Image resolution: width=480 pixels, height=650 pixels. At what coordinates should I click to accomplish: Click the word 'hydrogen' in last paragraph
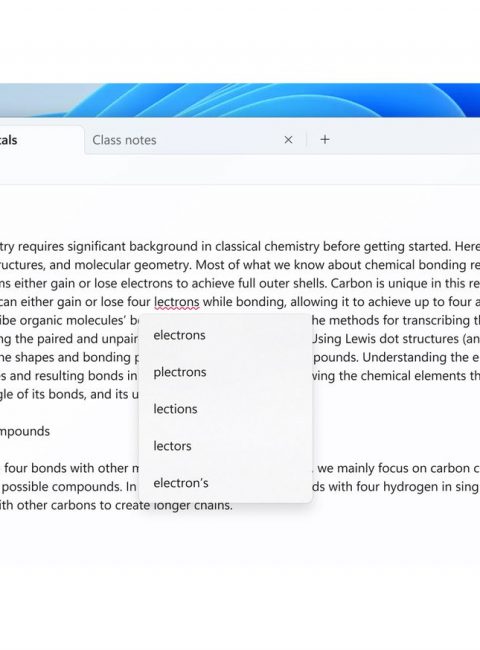(408, 487)
